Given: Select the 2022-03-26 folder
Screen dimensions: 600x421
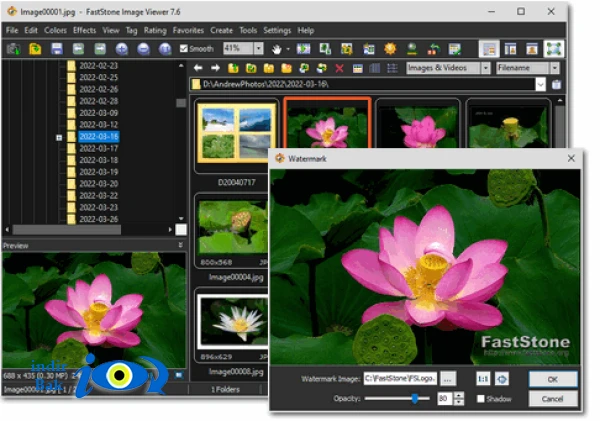Looking at the screenshot, I should [x=98, y=219].
